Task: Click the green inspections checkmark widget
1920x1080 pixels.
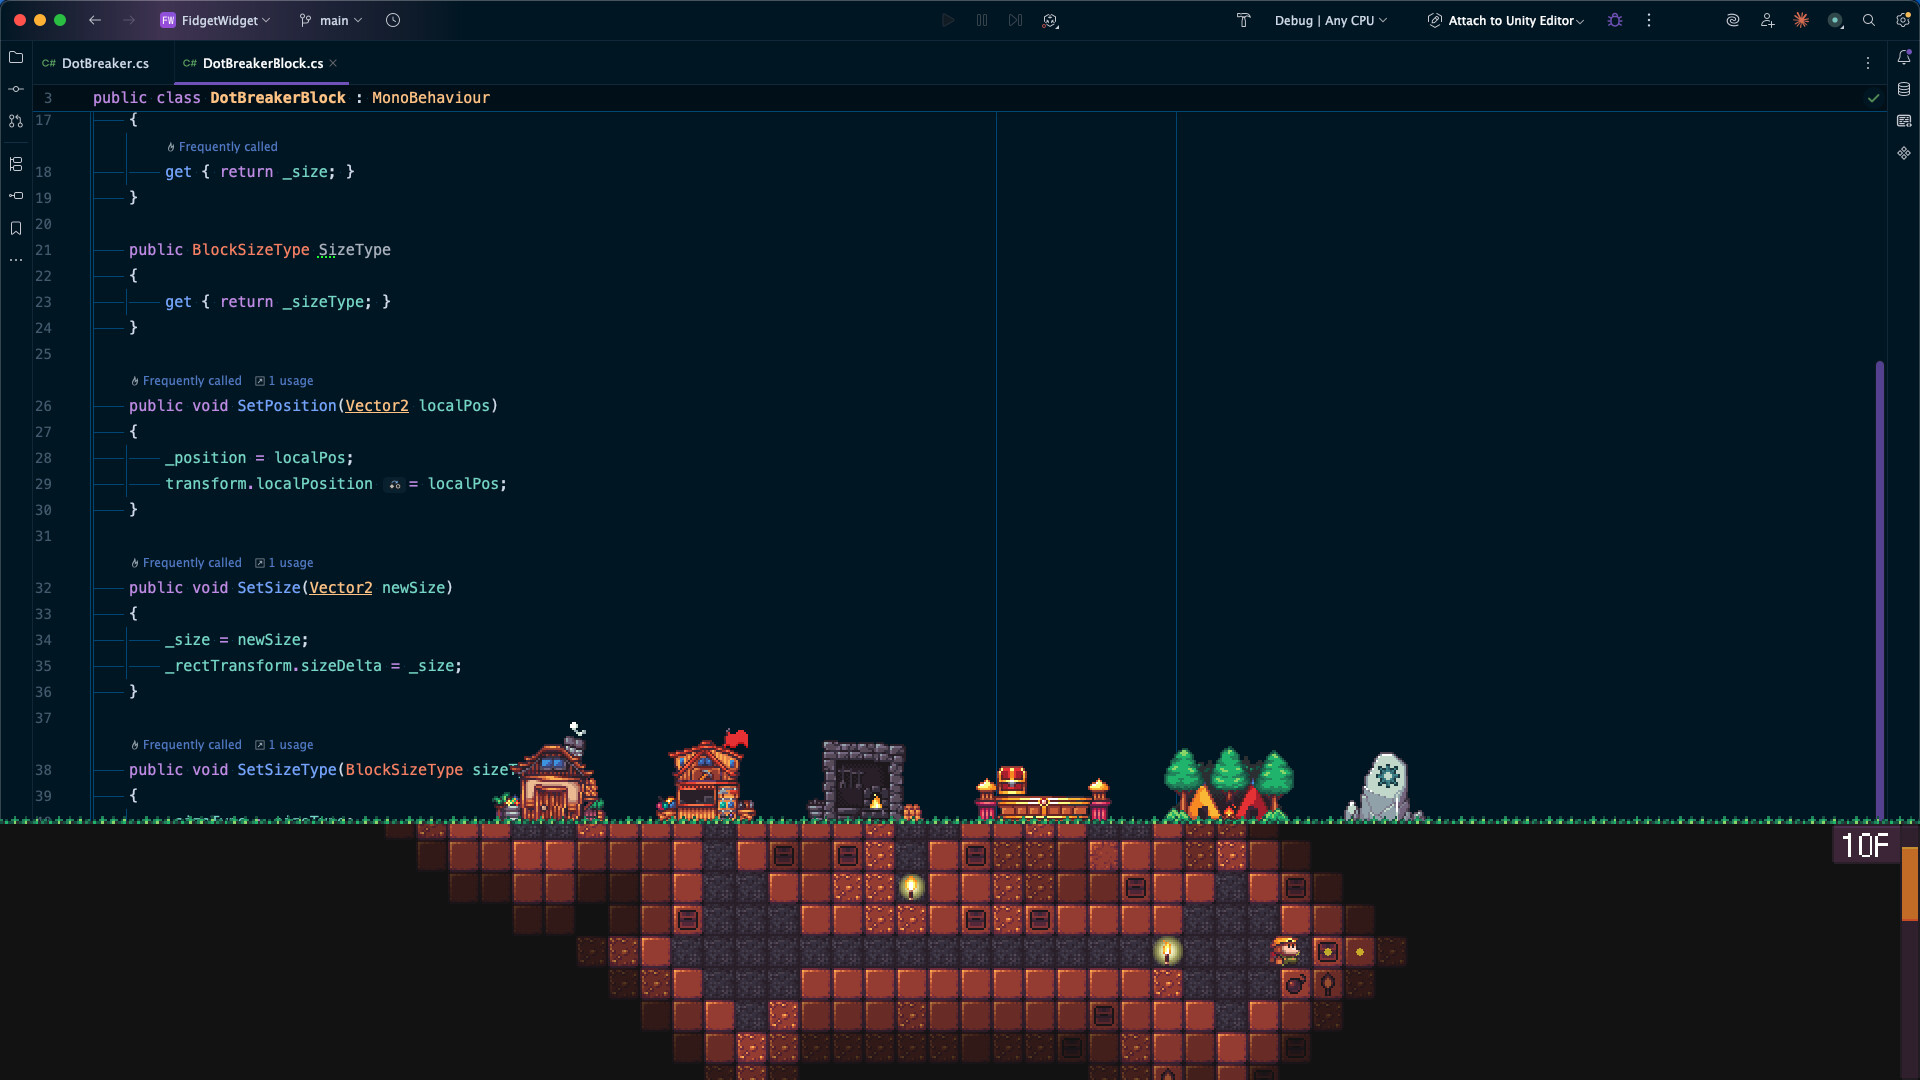Action: click(1874, 98)
